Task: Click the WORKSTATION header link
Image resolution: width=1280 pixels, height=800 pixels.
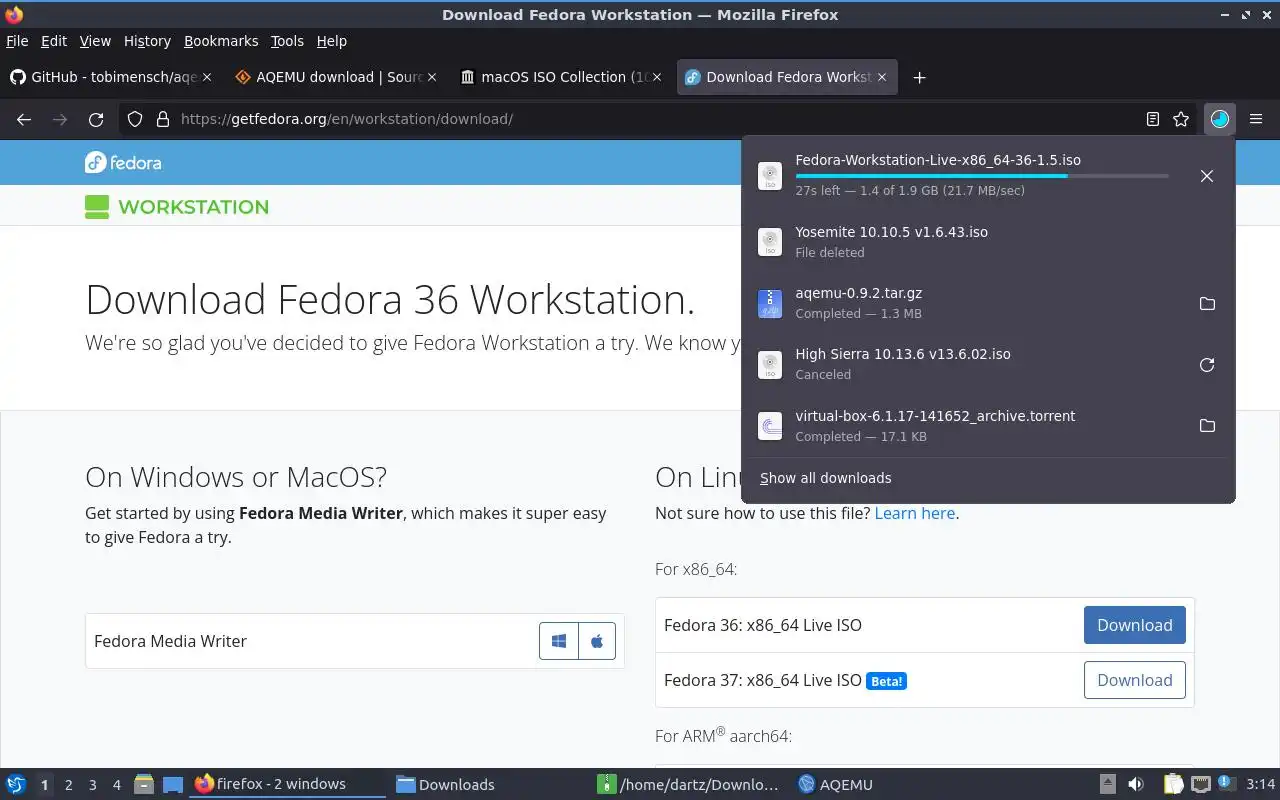Action: [x=177, y=207]
